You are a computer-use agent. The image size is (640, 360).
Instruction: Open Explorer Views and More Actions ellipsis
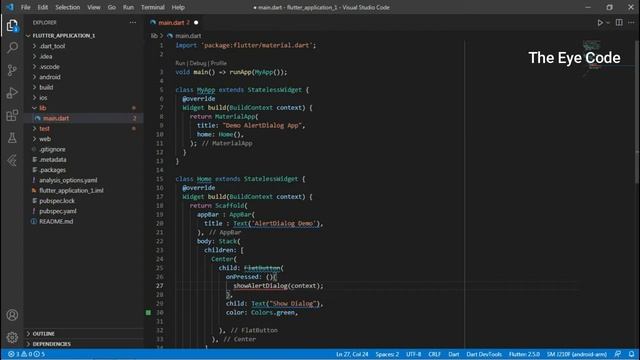(x=133, y=23)
